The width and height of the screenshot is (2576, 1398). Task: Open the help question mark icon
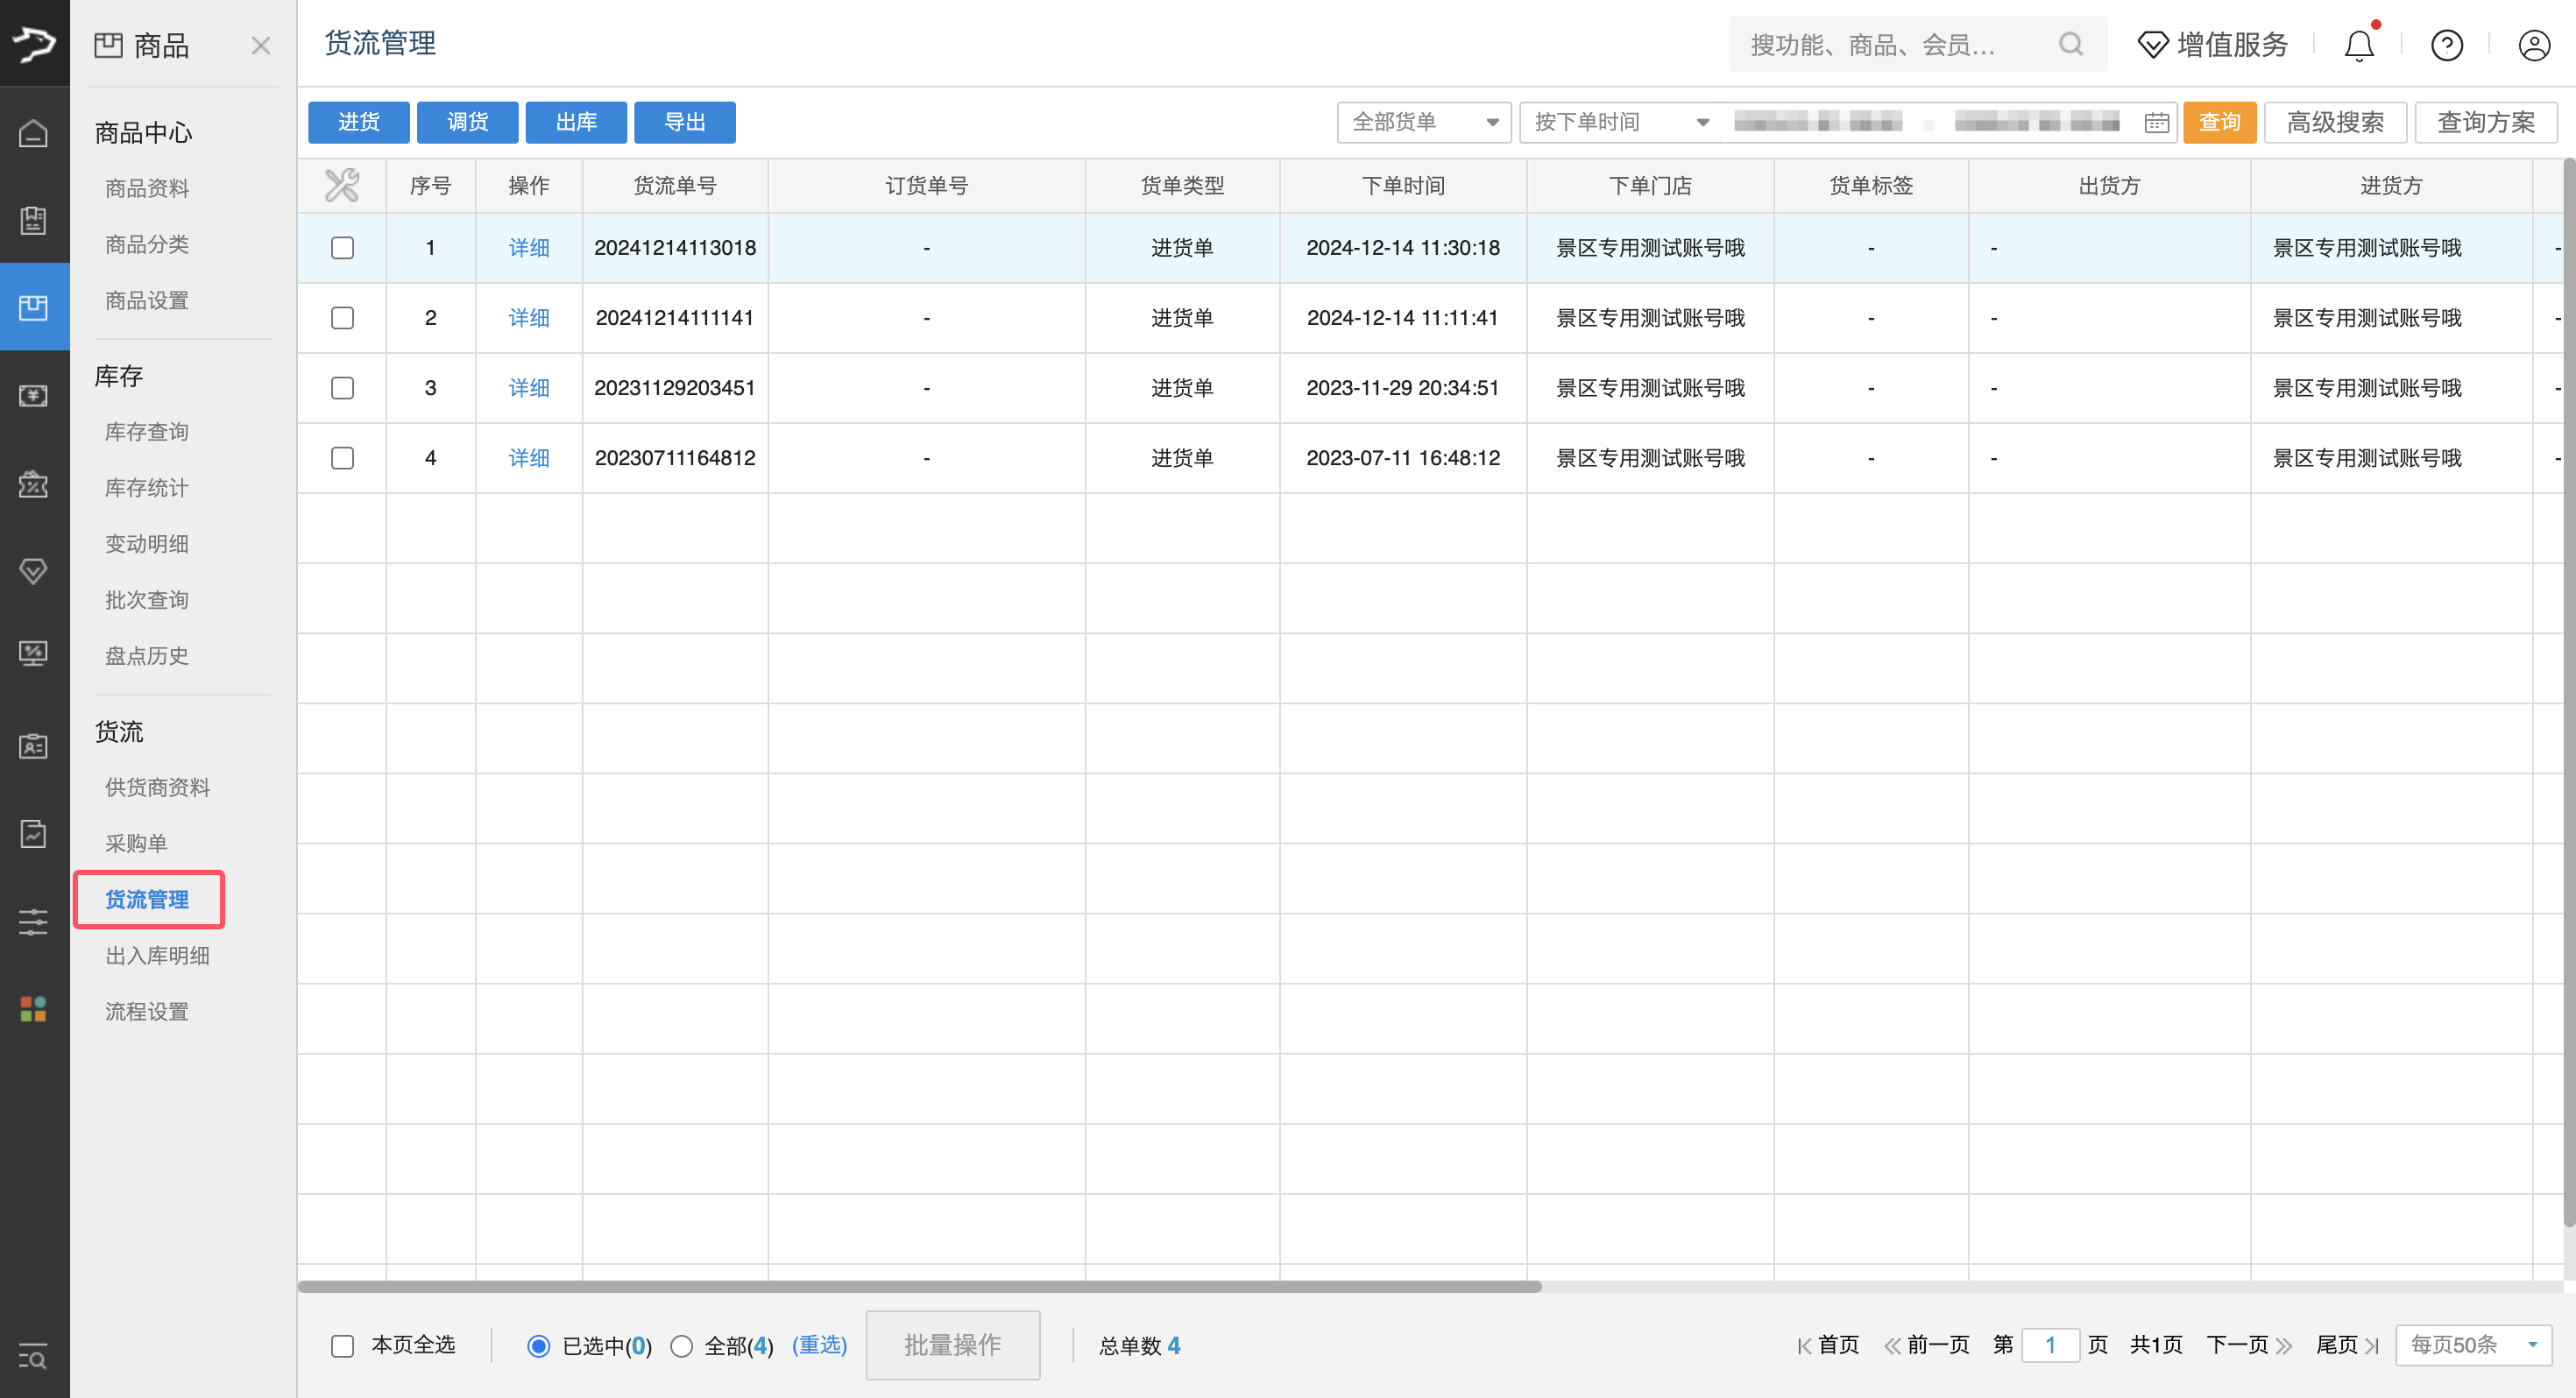coord(2447,45)
